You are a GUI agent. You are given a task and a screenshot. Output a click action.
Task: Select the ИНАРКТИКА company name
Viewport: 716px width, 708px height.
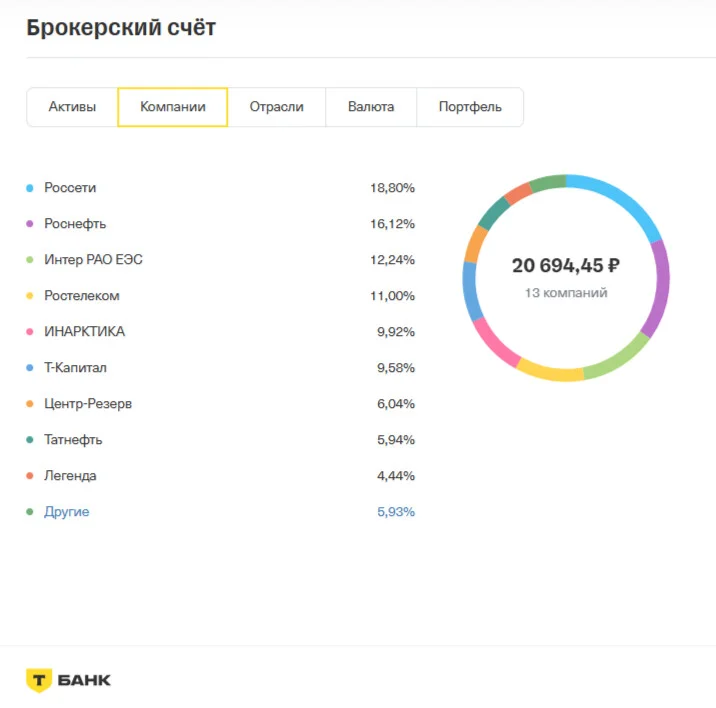tap(84, 332)
